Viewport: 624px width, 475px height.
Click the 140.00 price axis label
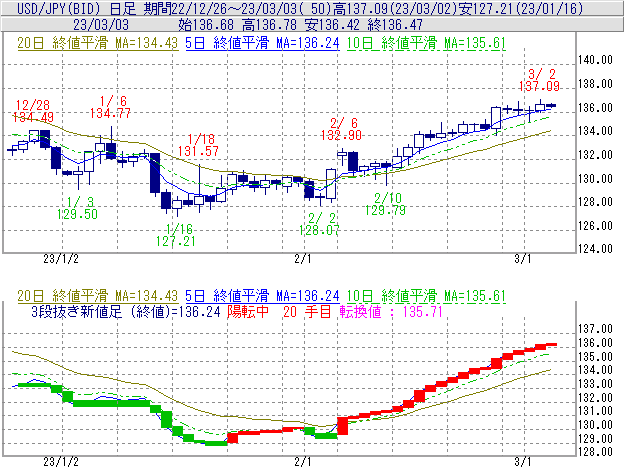point(595,60)
